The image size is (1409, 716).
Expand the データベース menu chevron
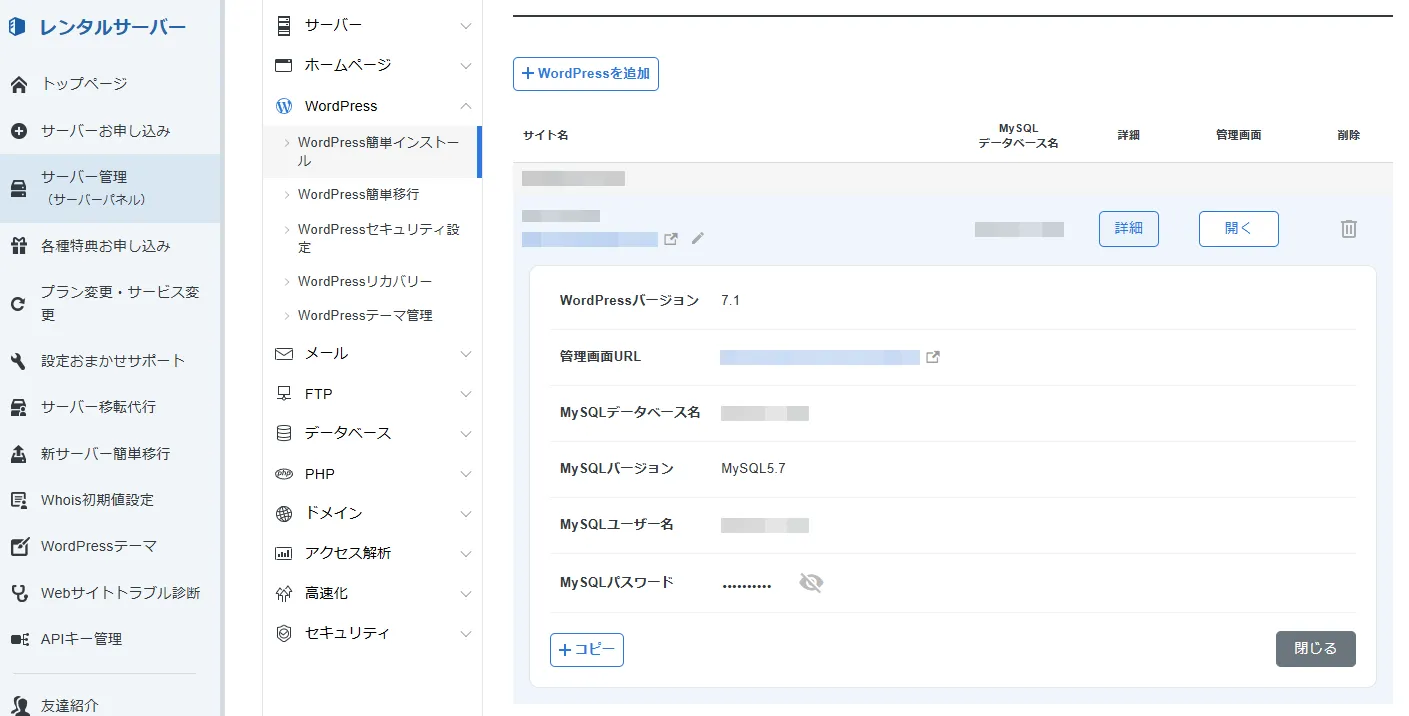466,434
